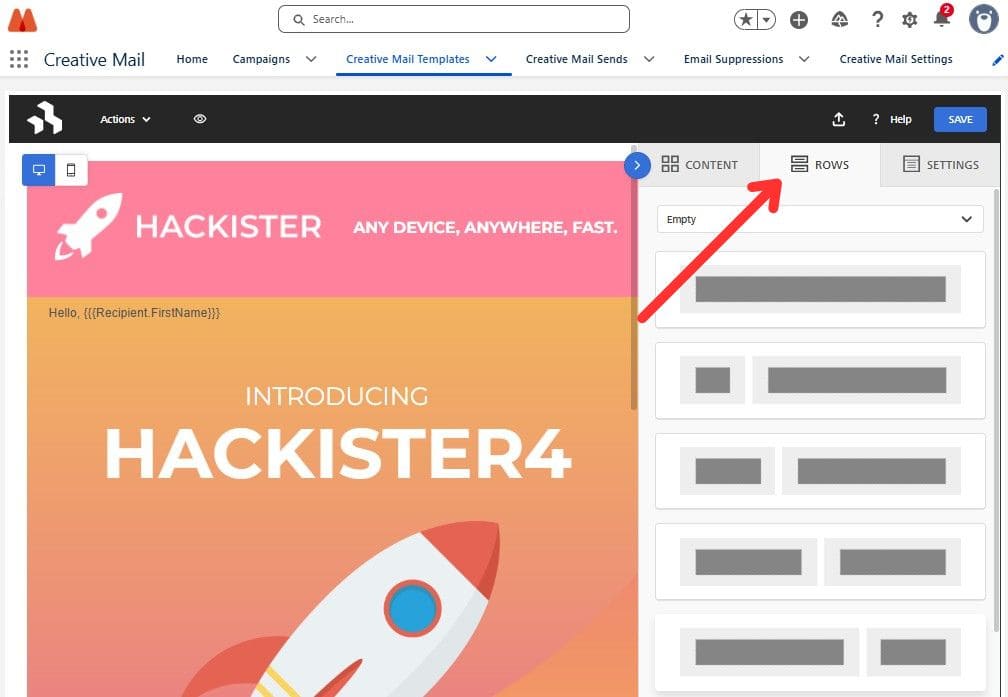This screenshot has height=697, width=1008.
Task: Open the Creative Mail Settings tab
Action: (896, 59)
